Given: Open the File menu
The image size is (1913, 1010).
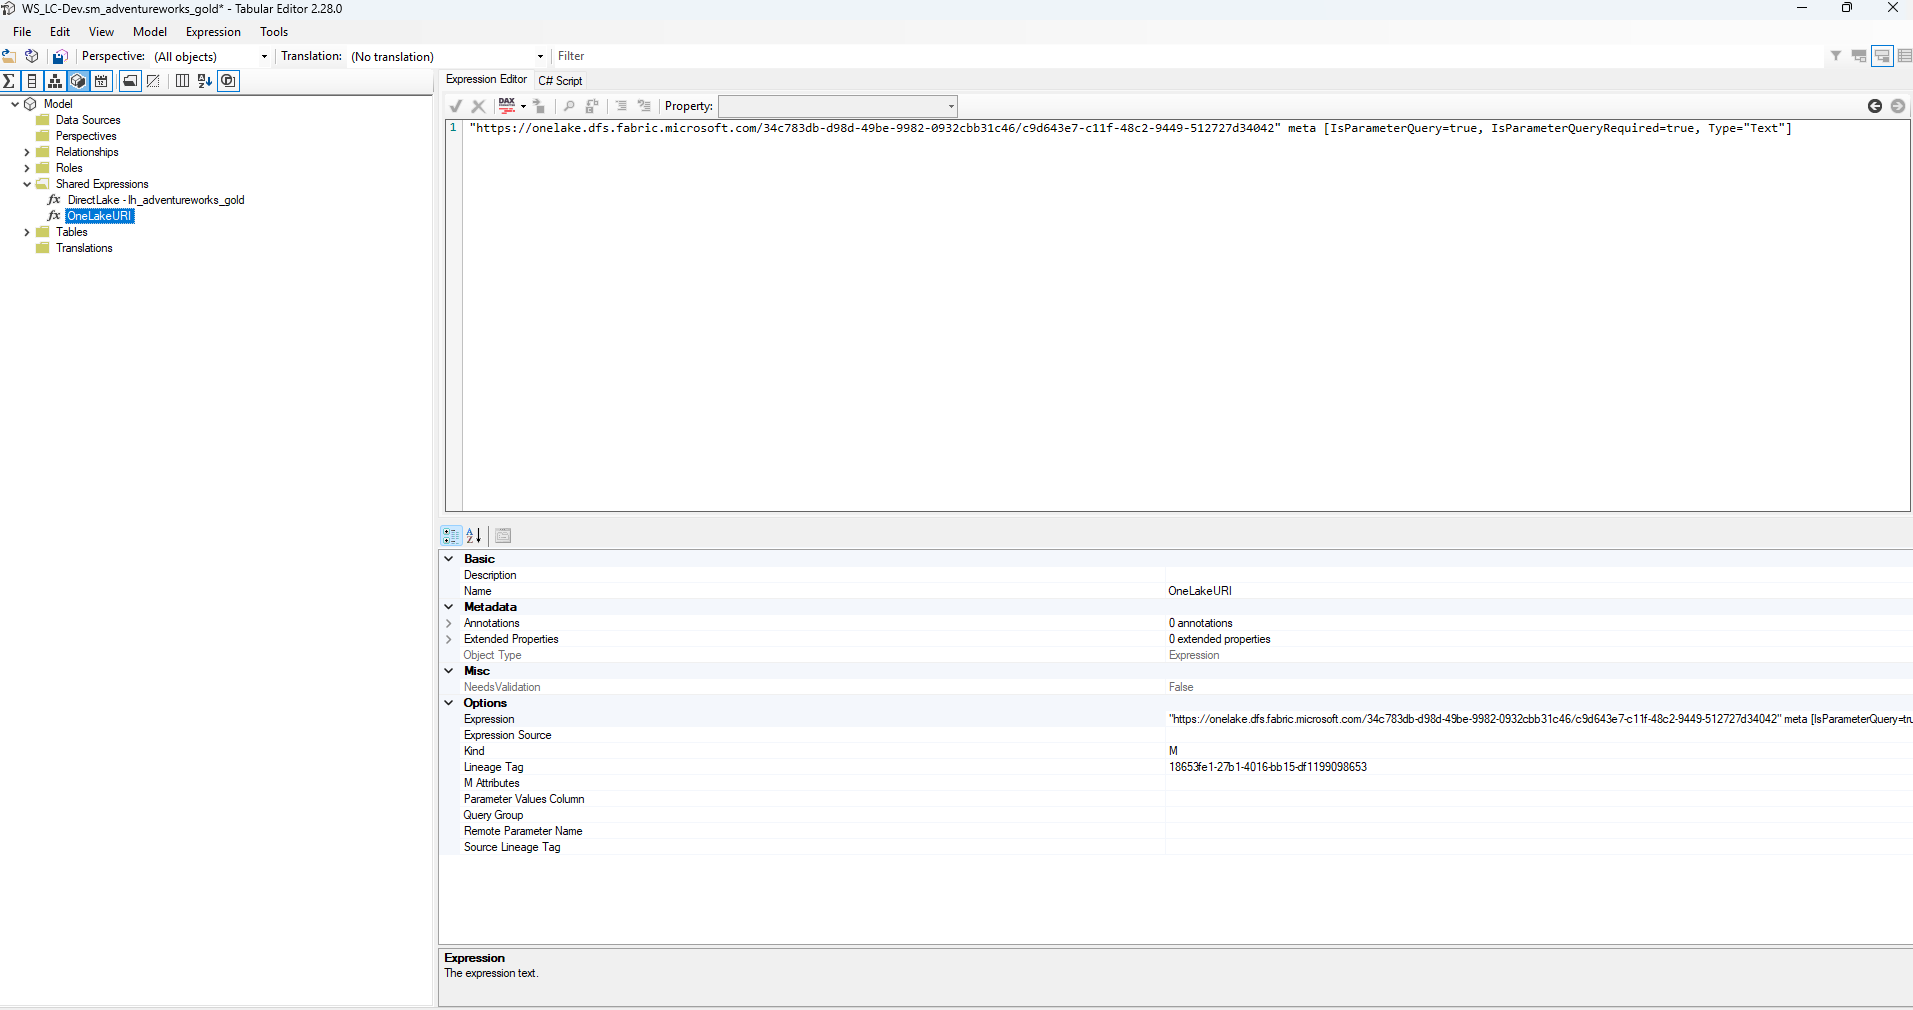Looking at the screenshot, I should [x=22, y=32].
